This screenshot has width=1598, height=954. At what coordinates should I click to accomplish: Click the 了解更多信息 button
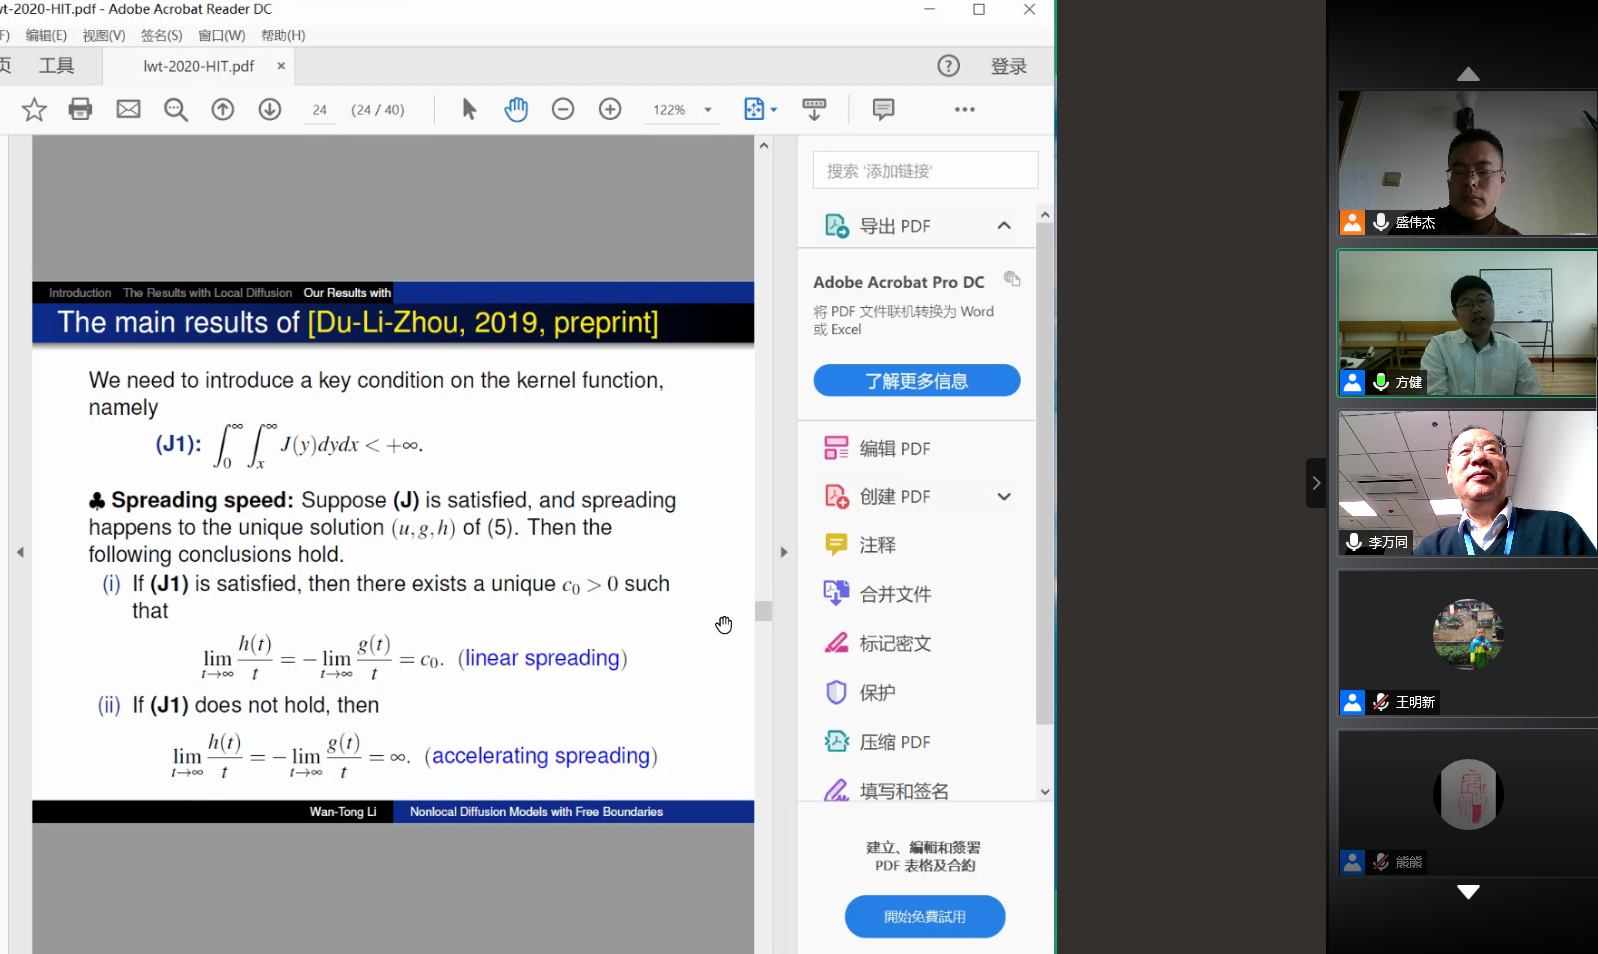pos(916,381)
